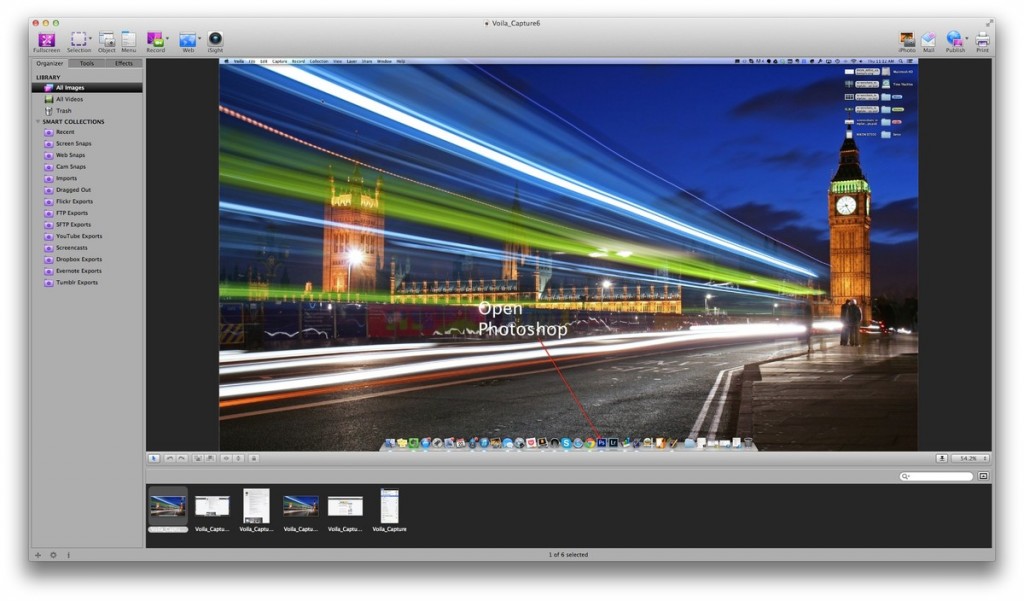The height and width of the screenshot is (601, 1024).
Task: Open the Trash in Library
Action: pyautogui.click(x=63, y=111)
